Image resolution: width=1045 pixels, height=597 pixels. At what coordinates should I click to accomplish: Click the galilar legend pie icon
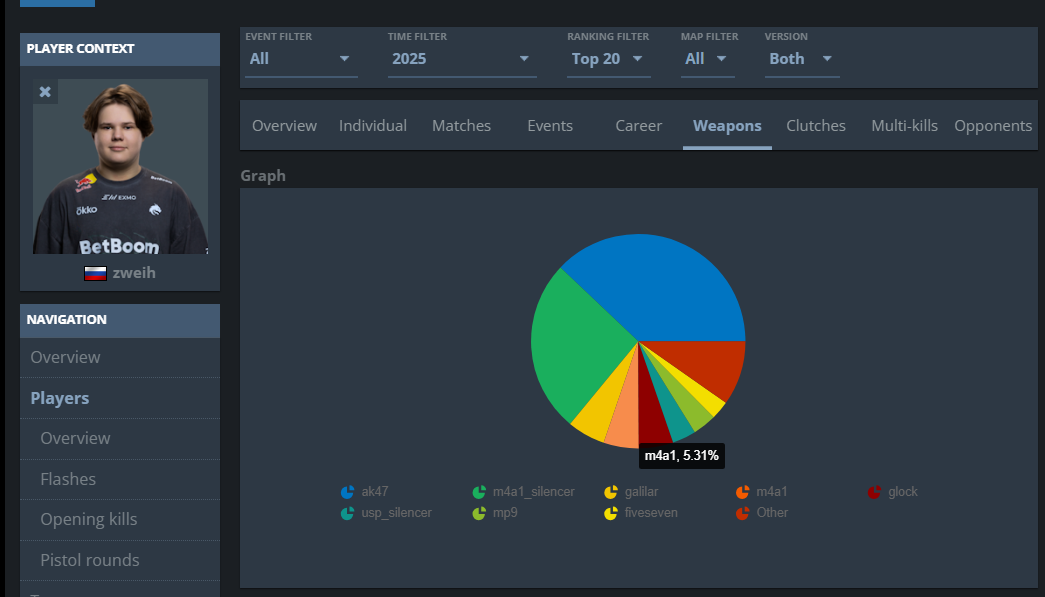coord(611,492)
